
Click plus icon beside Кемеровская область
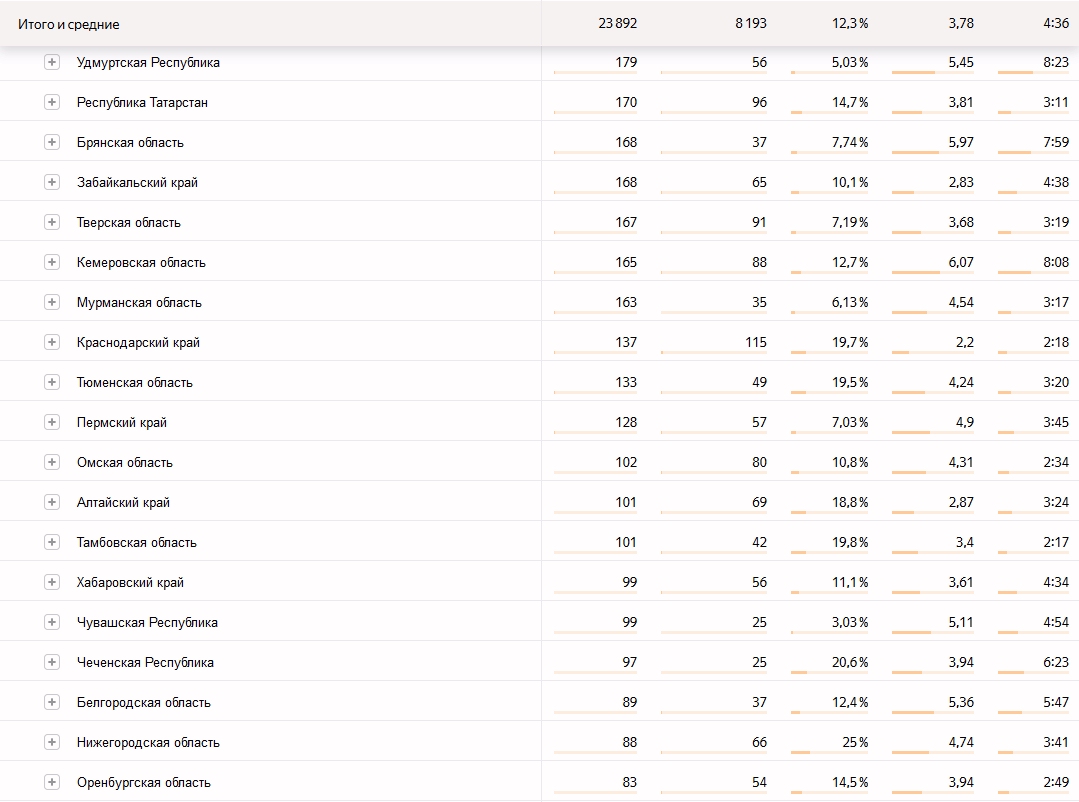point(52,262)
